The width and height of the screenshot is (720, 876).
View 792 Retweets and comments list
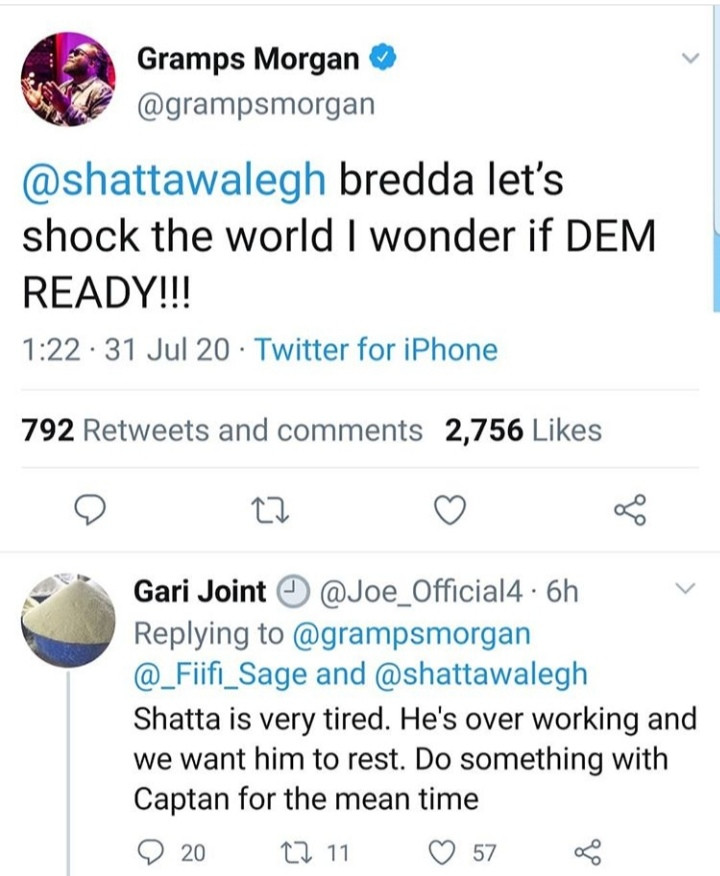pos(222,430)
